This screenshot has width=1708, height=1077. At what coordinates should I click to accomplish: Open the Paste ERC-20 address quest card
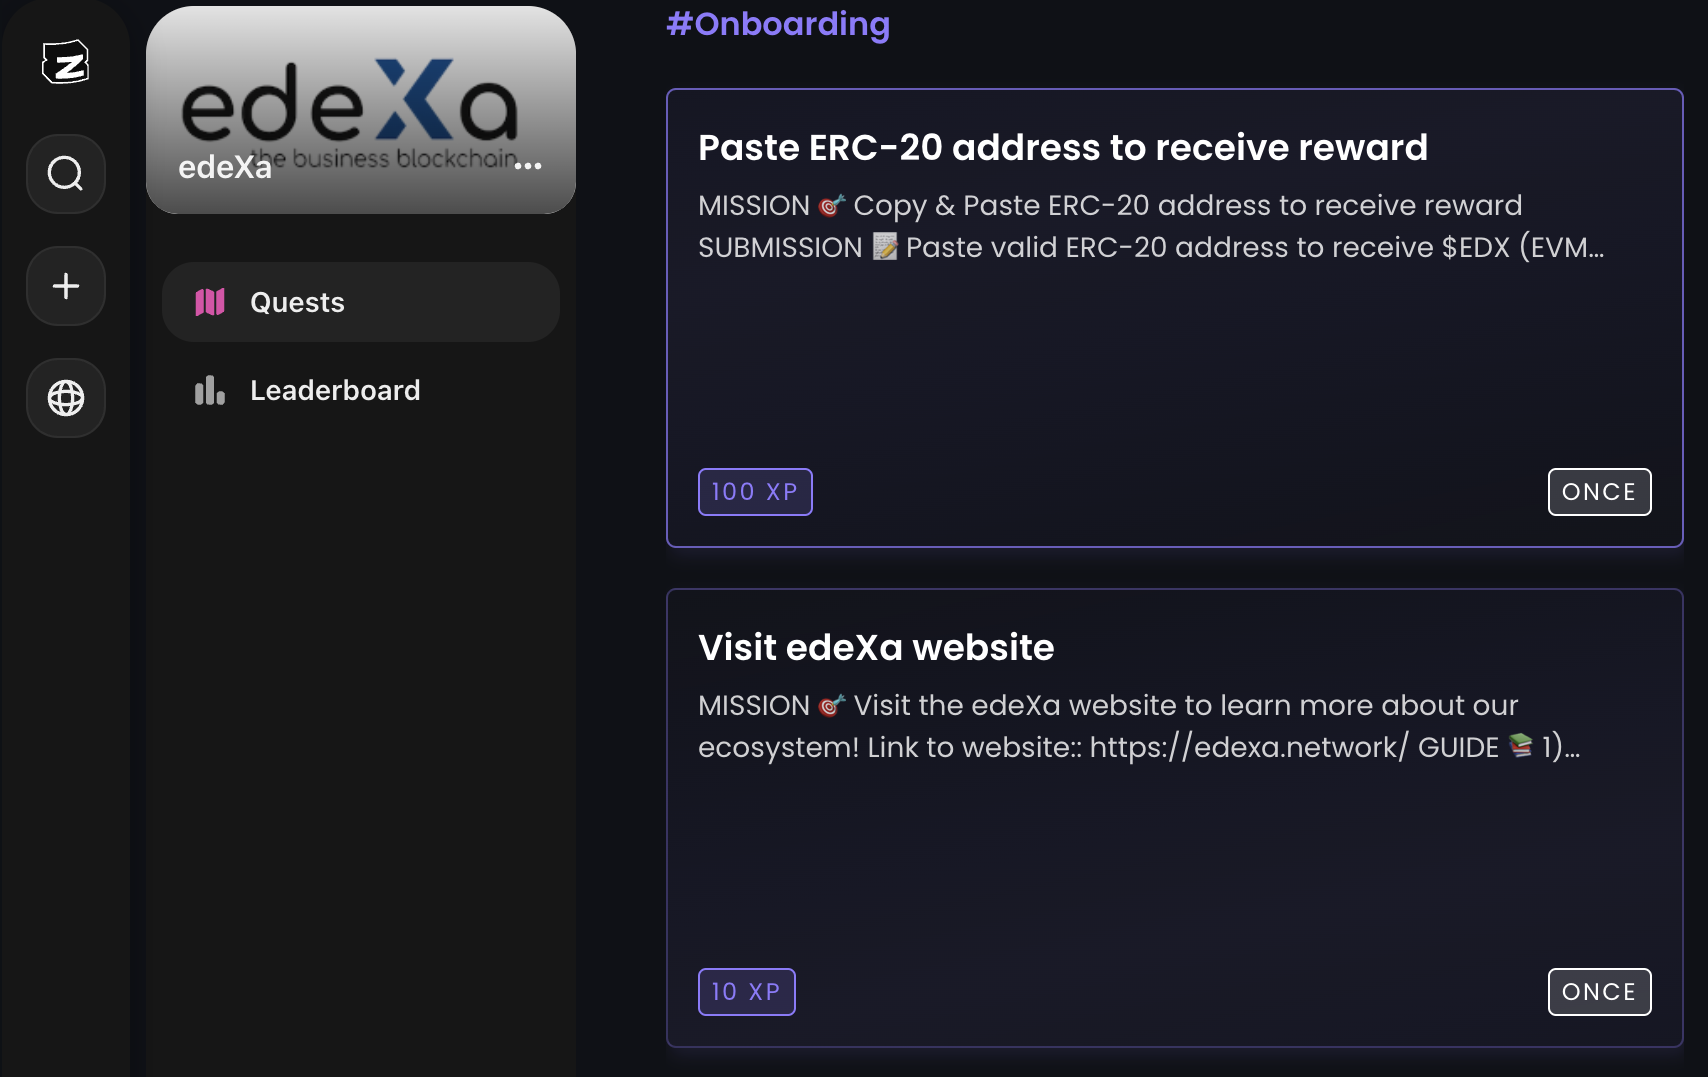(x=1175, y=318)
